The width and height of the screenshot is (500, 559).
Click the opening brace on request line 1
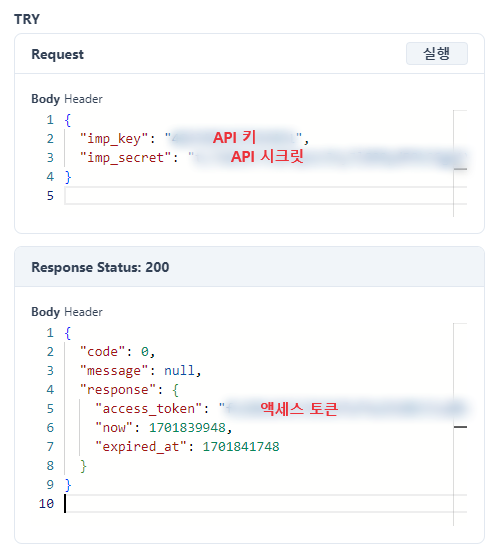pos(68,119)
